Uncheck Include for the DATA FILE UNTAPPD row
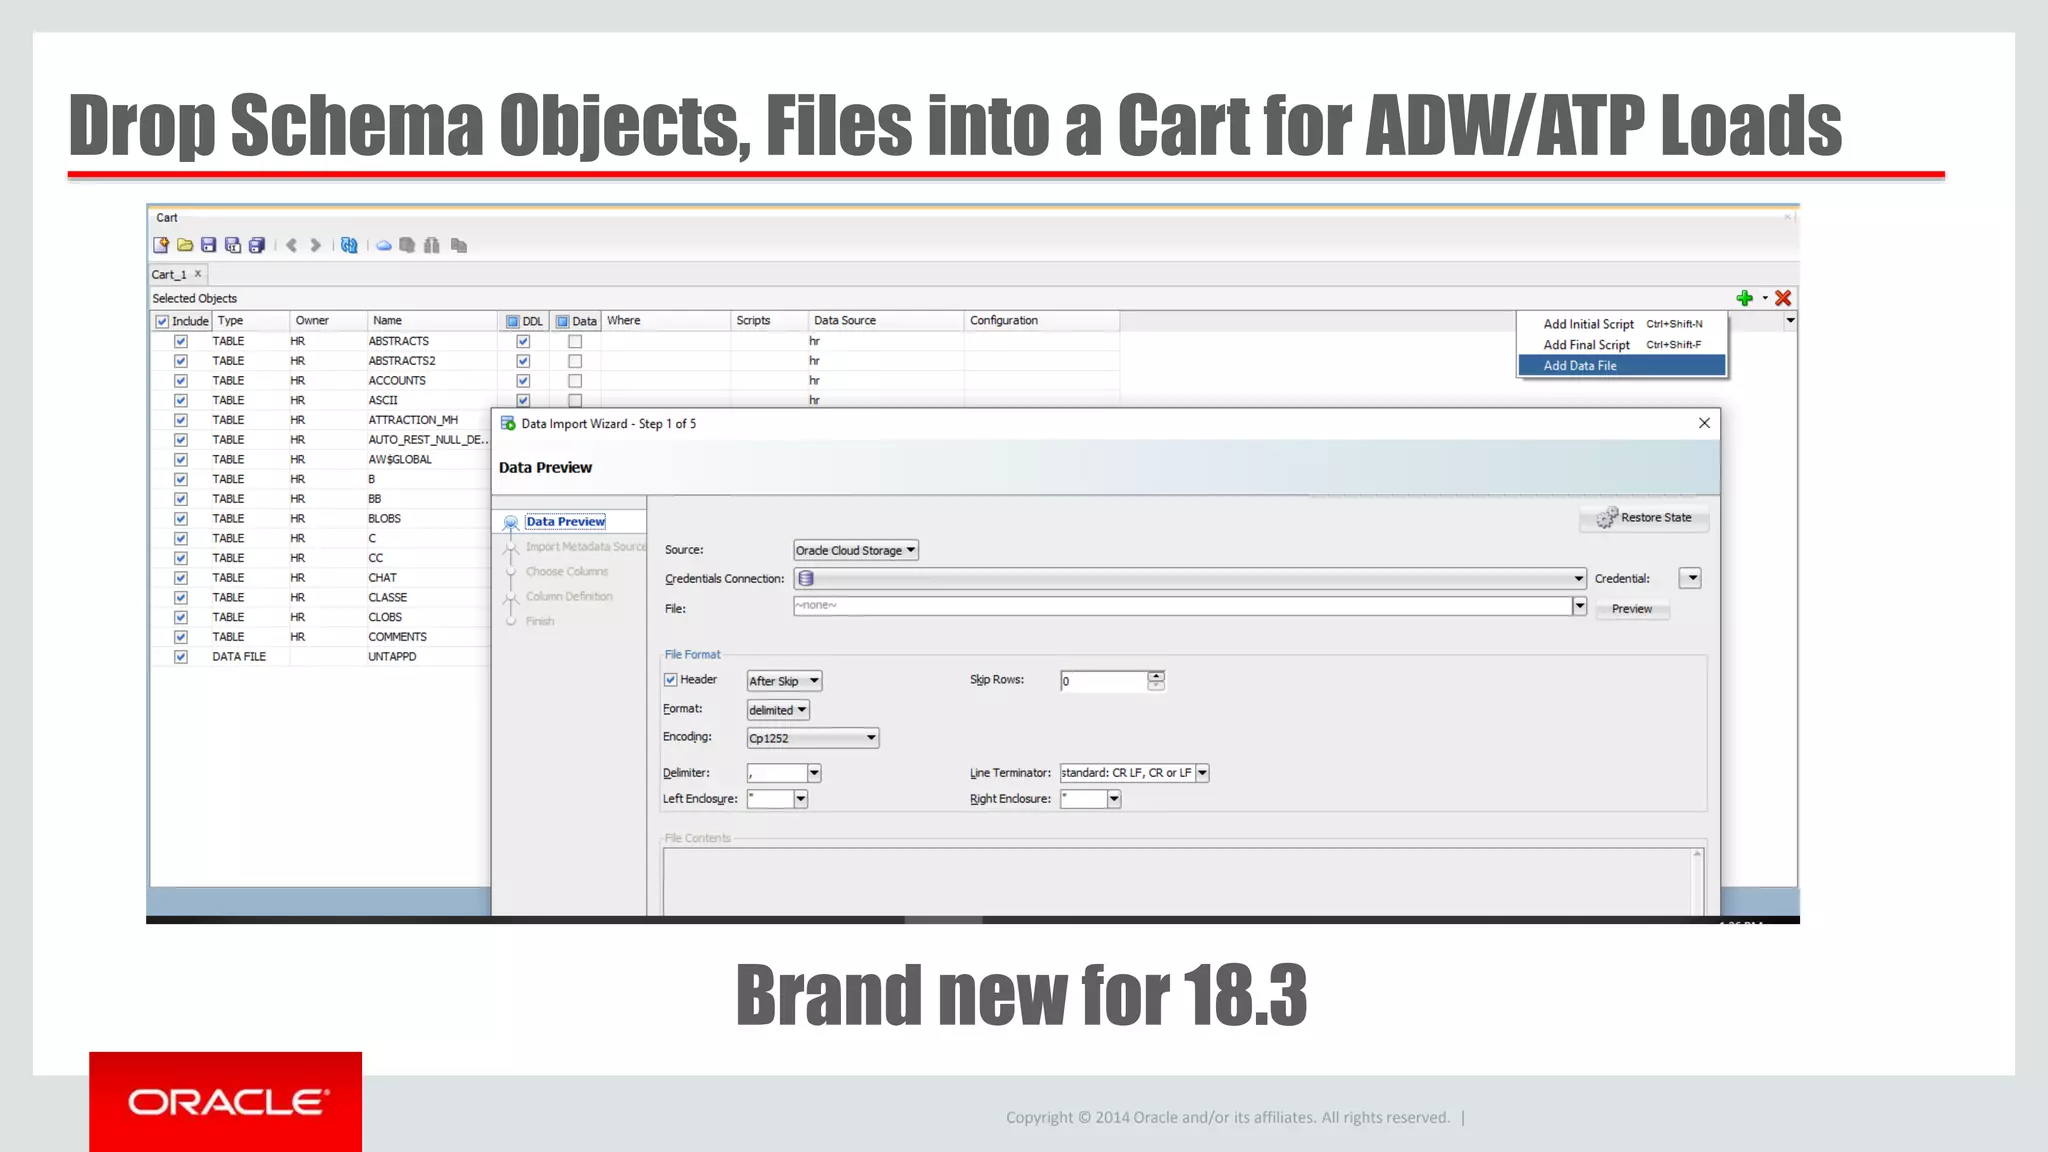 [181, 657]
